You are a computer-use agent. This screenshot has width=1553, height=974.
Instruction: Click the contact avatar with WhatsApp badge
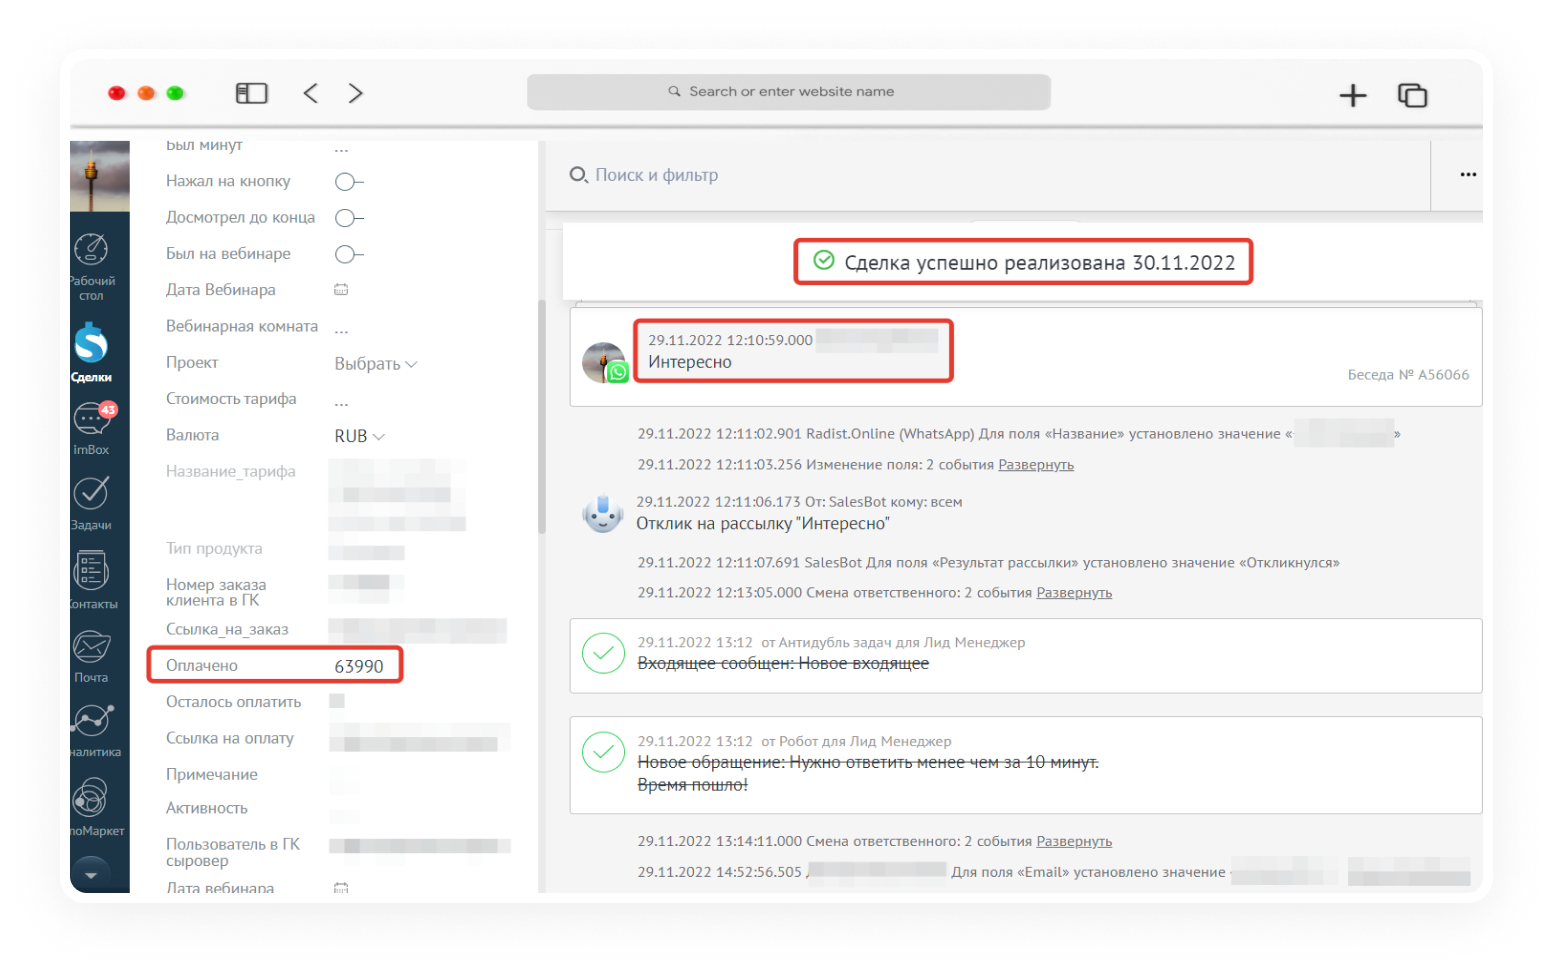pyautogui.click(x=604, y=362)
